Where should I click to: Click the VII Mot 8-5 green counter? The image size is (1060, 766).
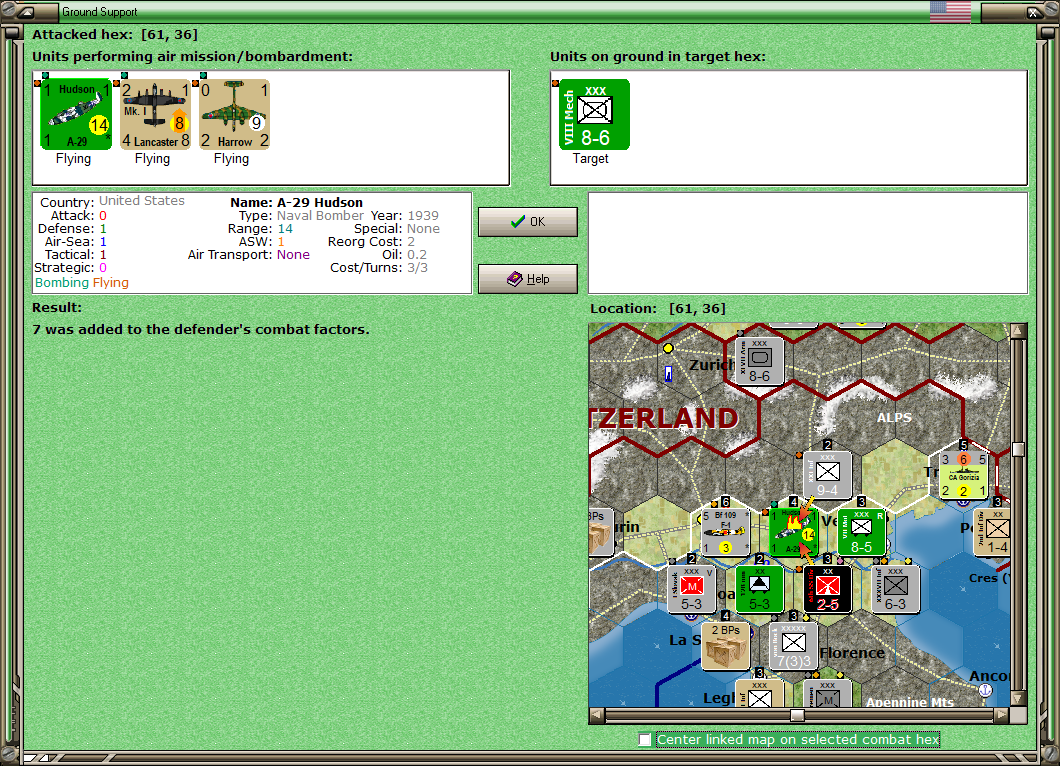click(x=861, y=532)
